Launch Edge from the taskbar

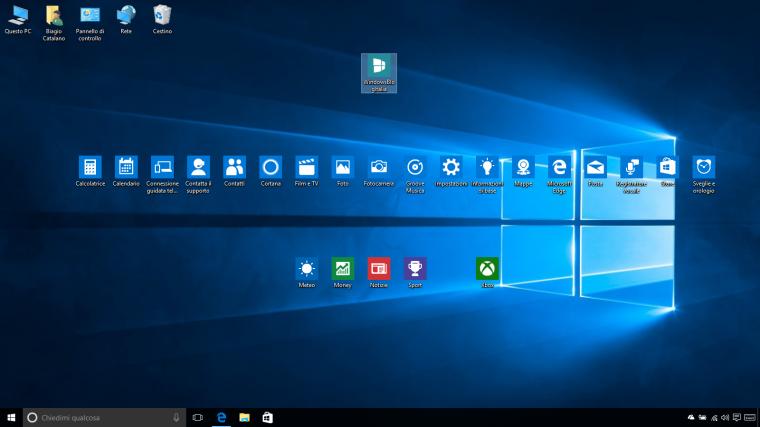[222, 417]
